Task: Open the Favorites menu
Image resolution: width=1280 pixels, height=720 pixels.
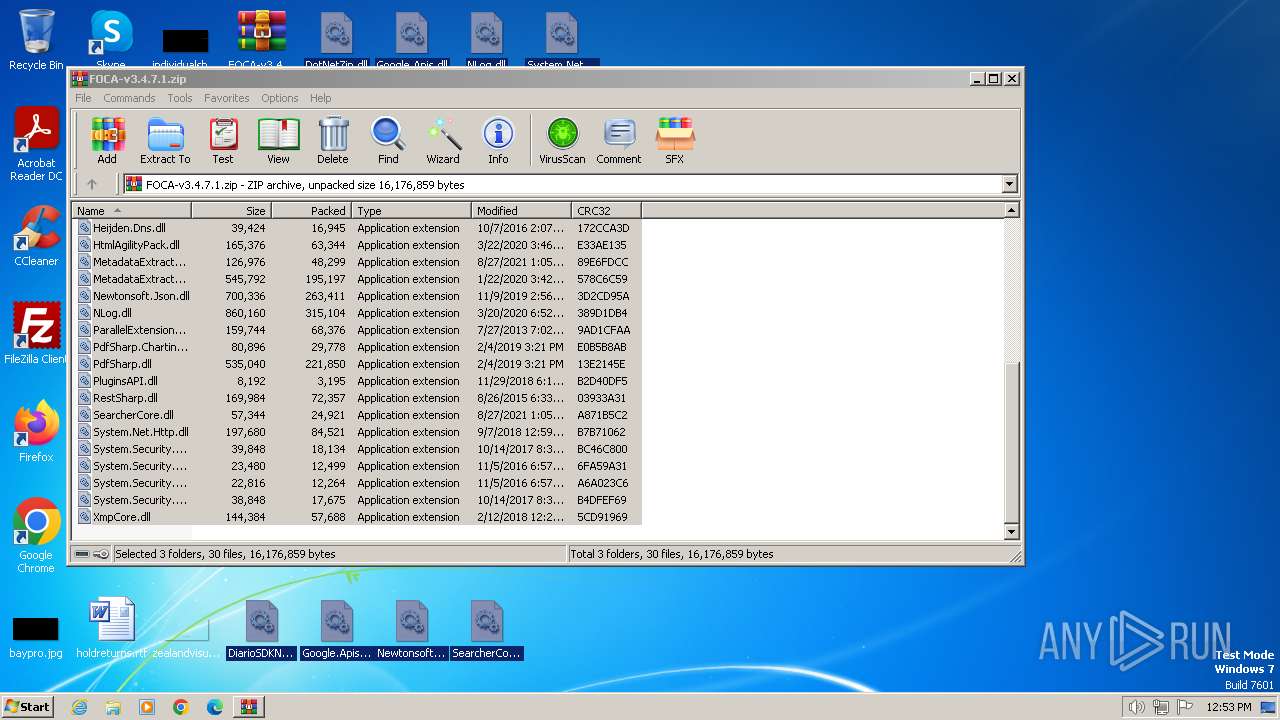Action: pyautogui.click(x=227, y=98)
